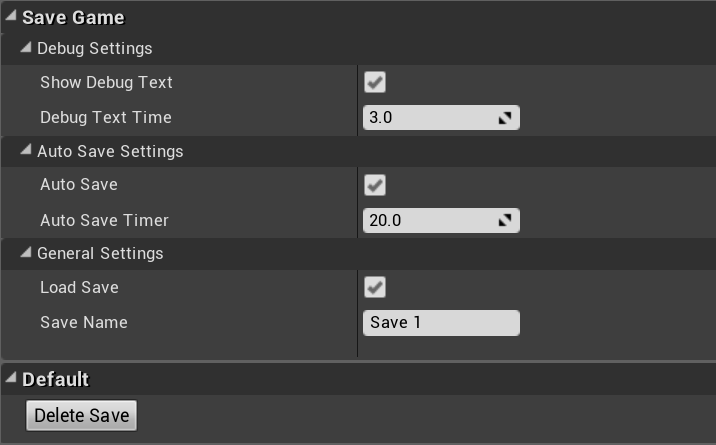The height and width of the screenshot is (445, 716).
Task: Select the Auto Save Timer property label
Action: (104, 220)
